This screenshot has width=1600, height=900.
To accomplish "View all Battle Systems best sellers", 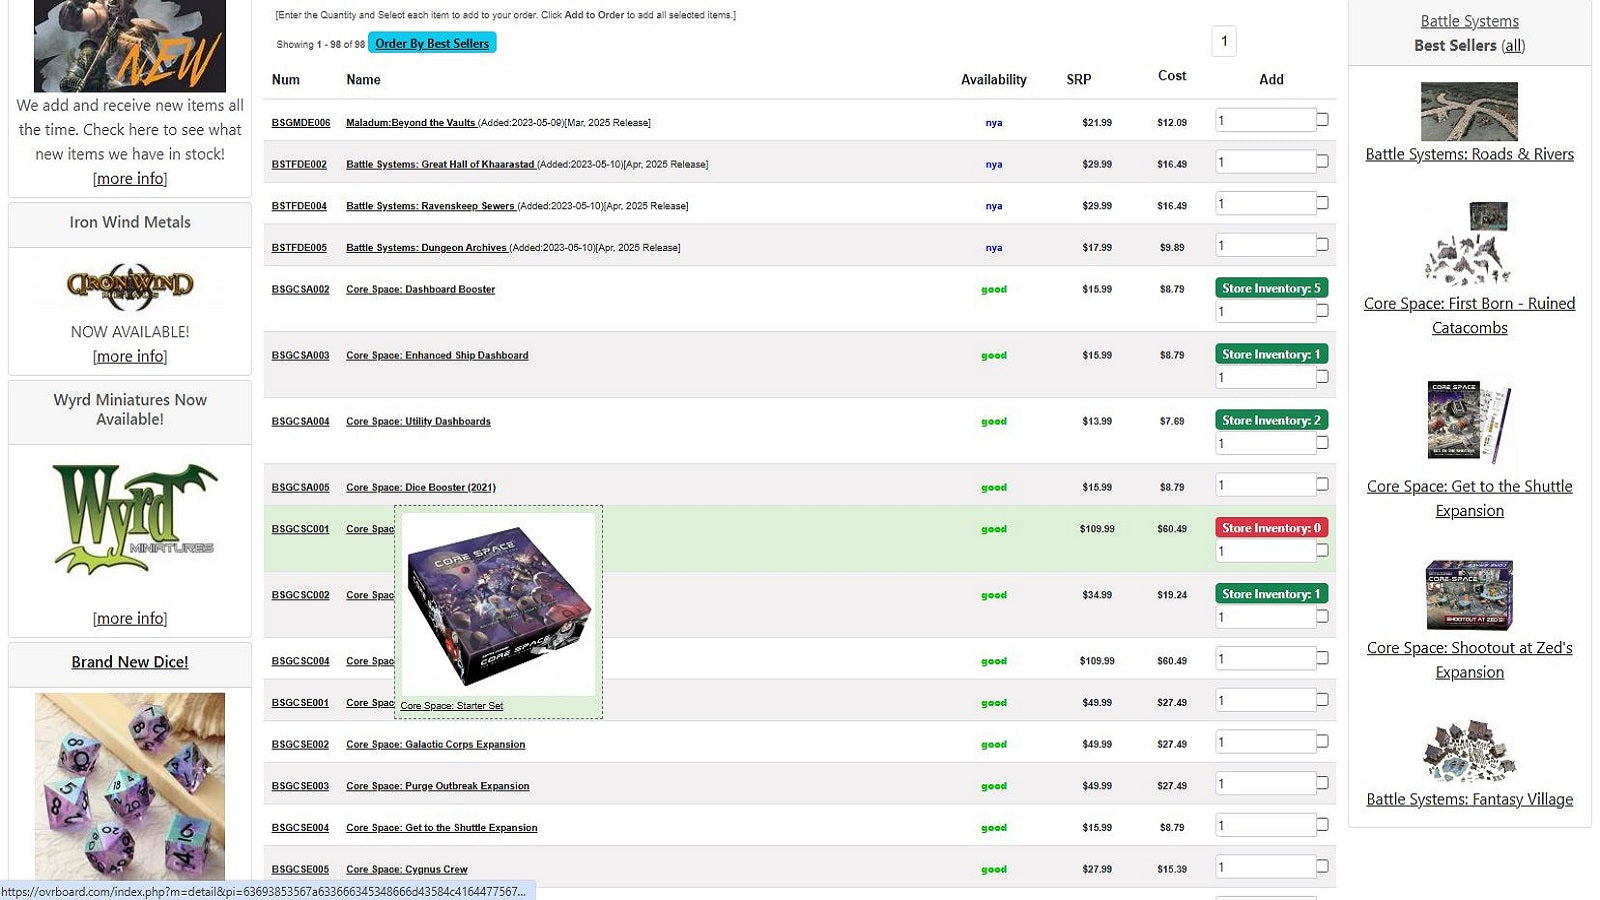I will 1513,45.
